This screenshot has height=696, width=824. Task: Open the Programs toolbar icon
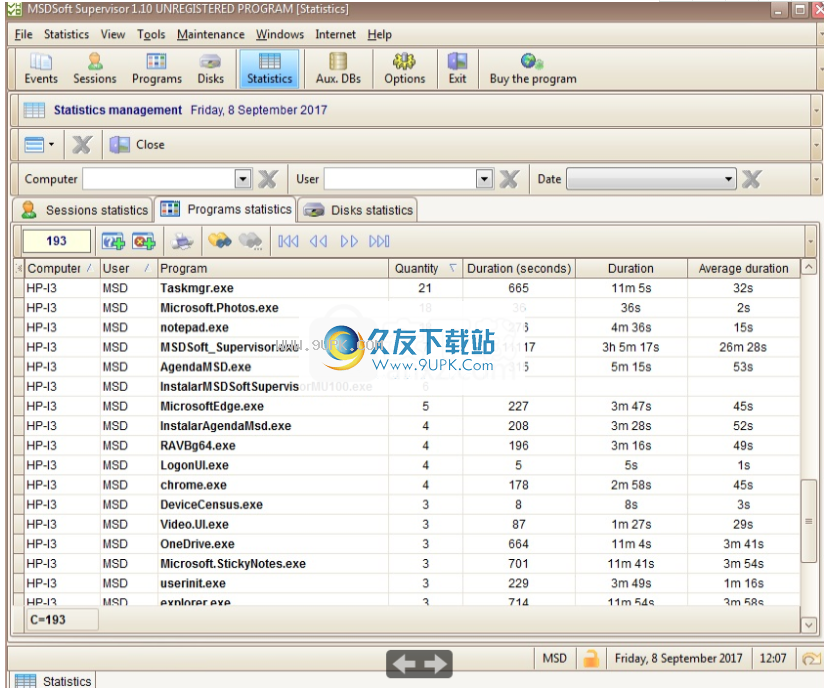pyautogui.click(x=157, y=69)
